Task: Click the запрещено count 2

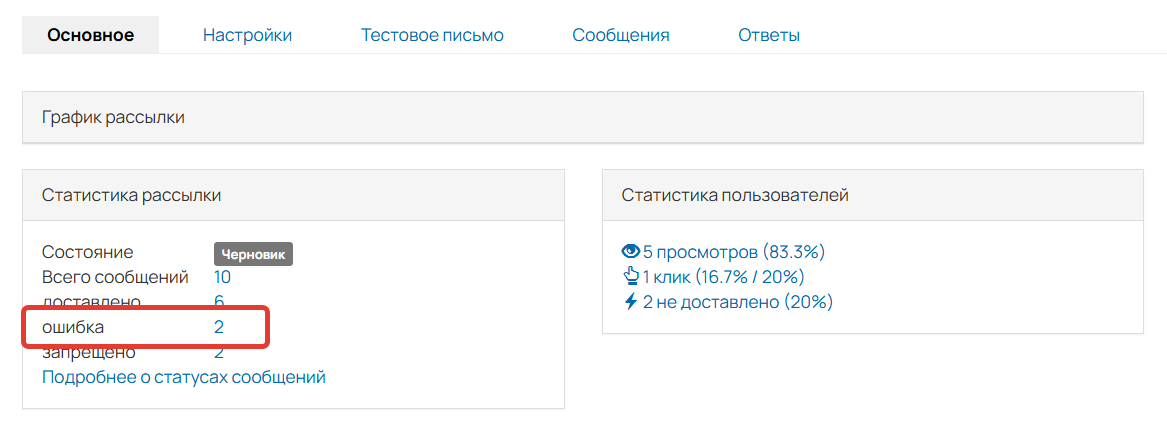Action: [219, 353]
